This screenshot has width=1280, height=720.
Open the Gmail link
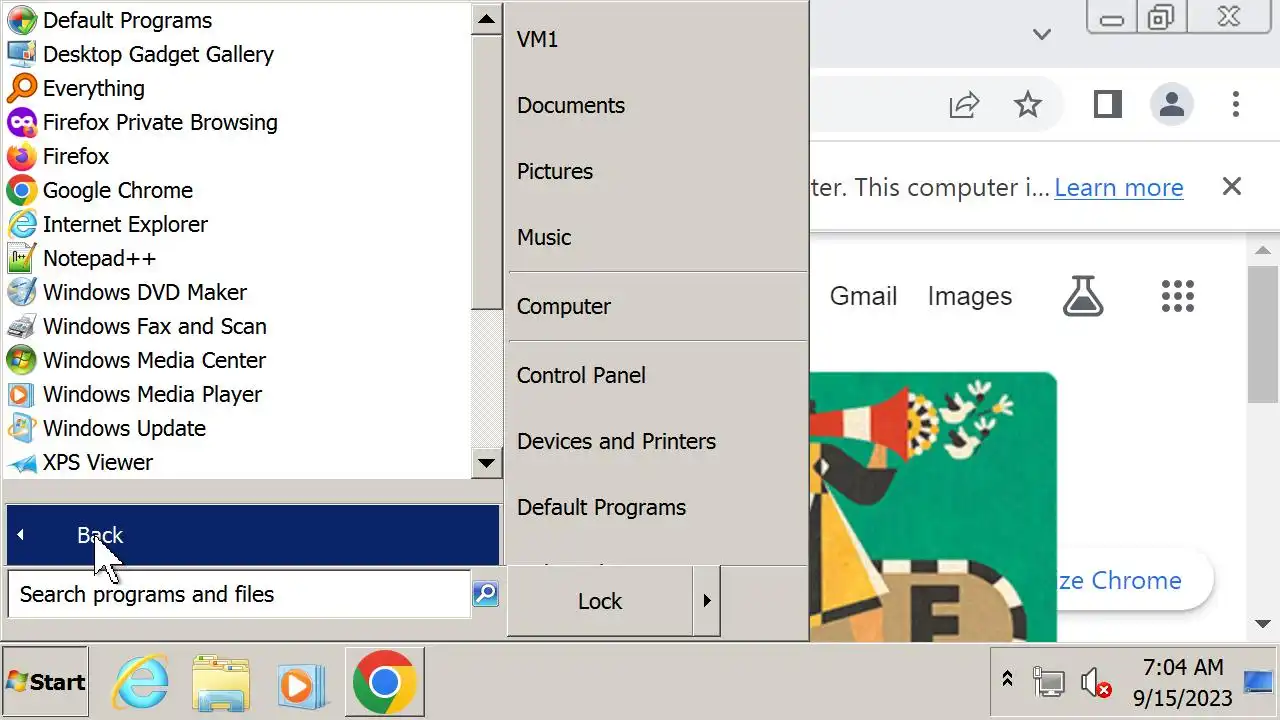[863, 296]
